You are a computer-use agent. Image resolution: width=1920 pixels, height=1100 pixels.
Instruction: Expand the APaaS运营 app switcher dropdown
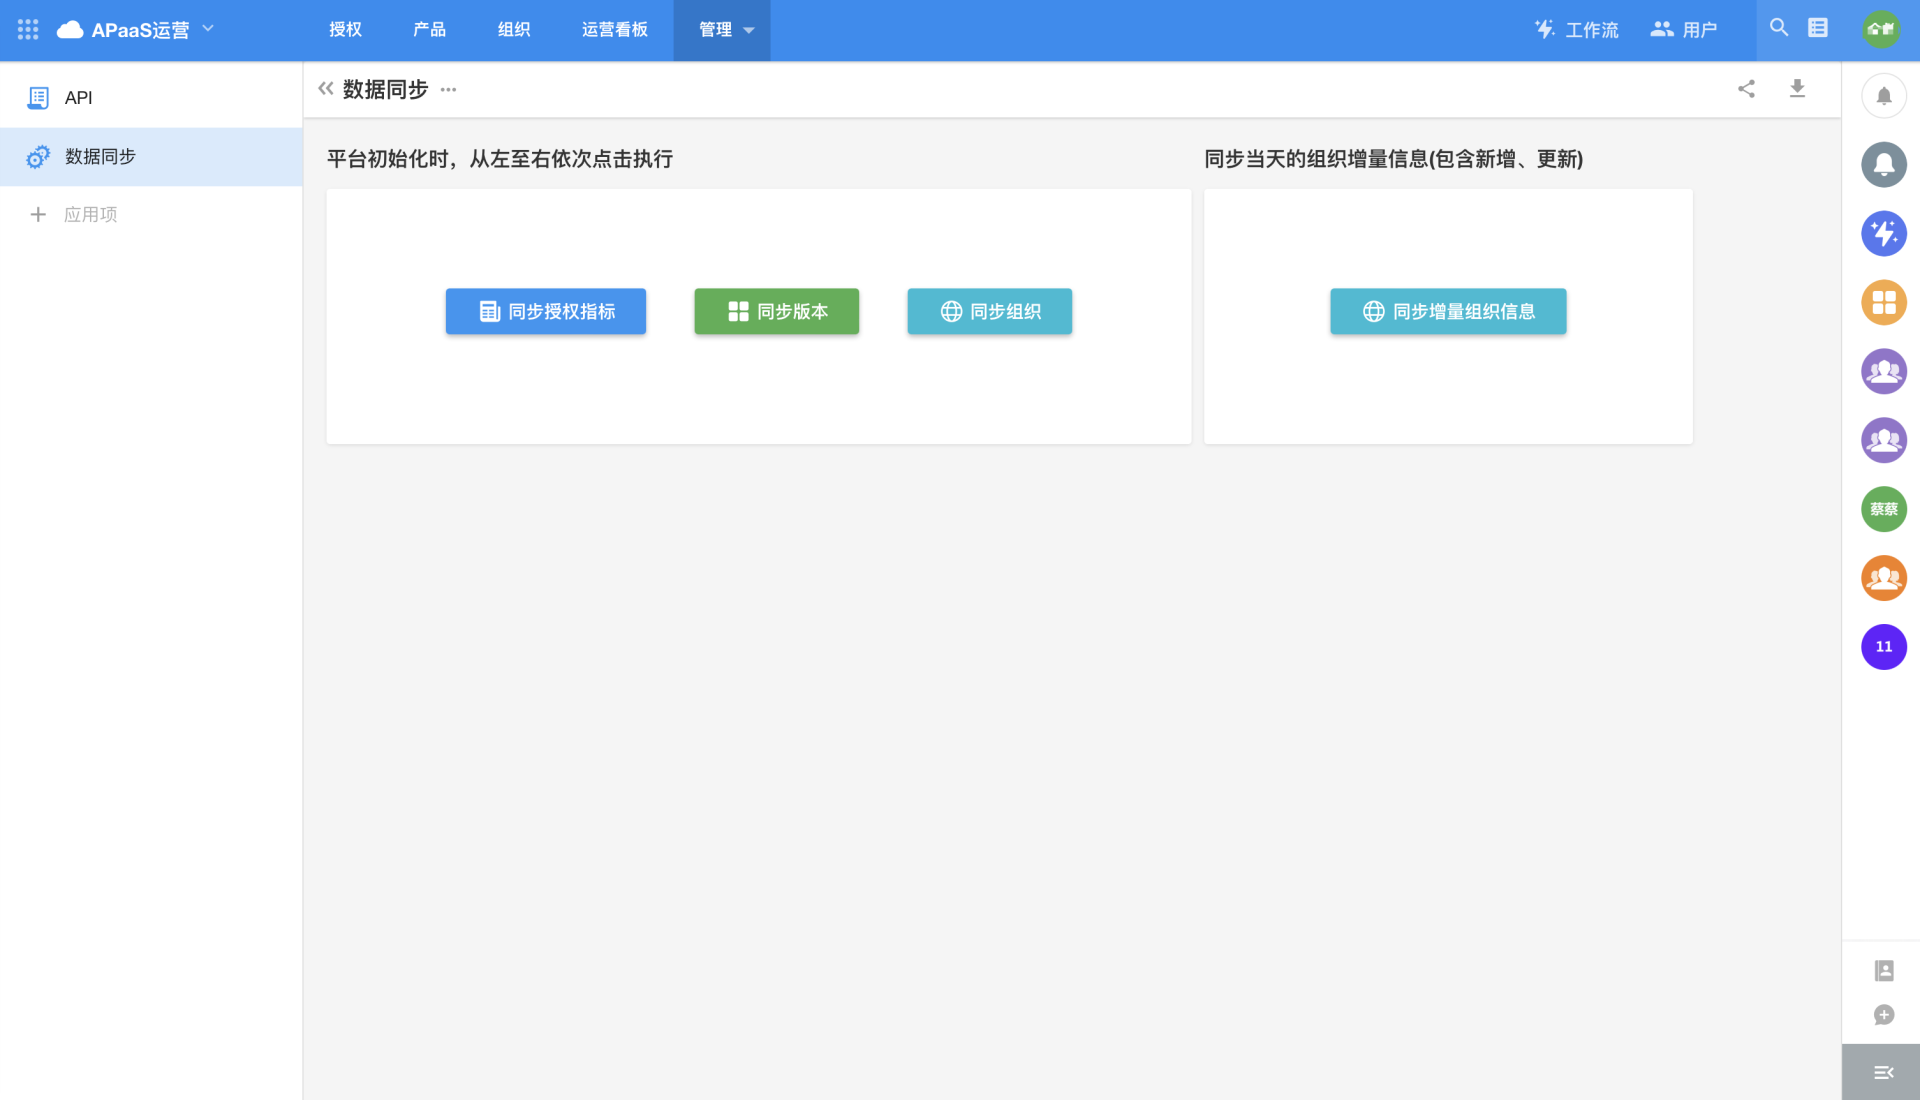coord(208,29)
